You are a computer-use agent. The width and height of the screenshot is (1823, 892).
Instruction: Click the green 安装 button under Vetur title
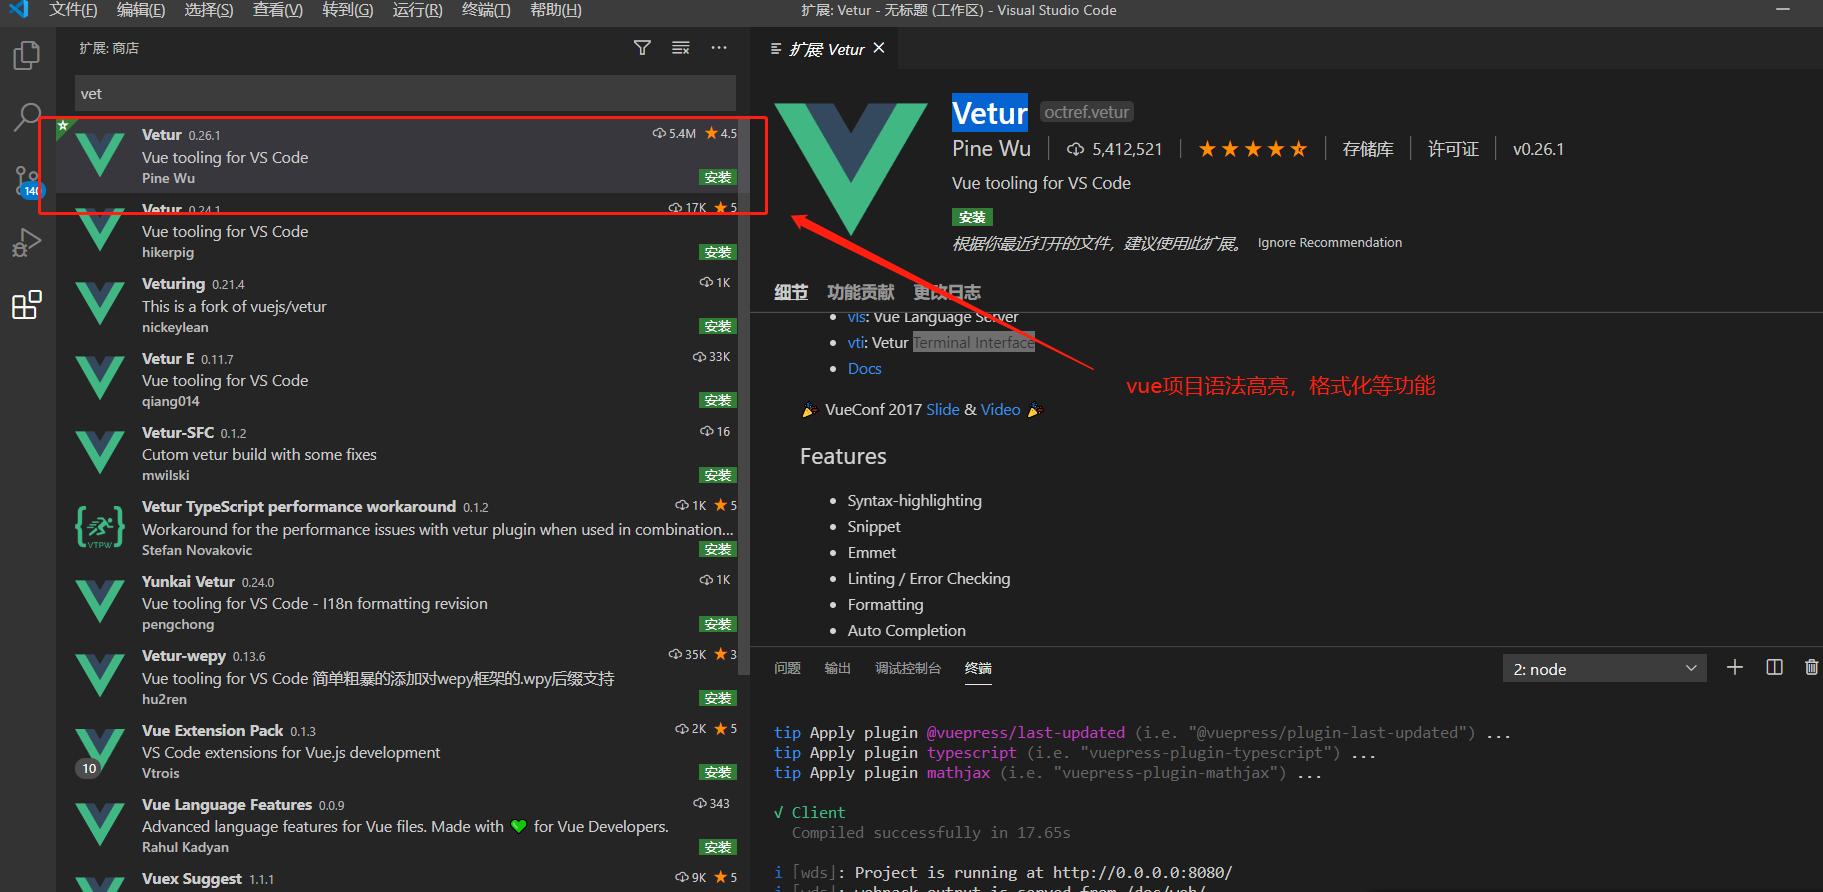pyautogui.click(x=971, y=217)
